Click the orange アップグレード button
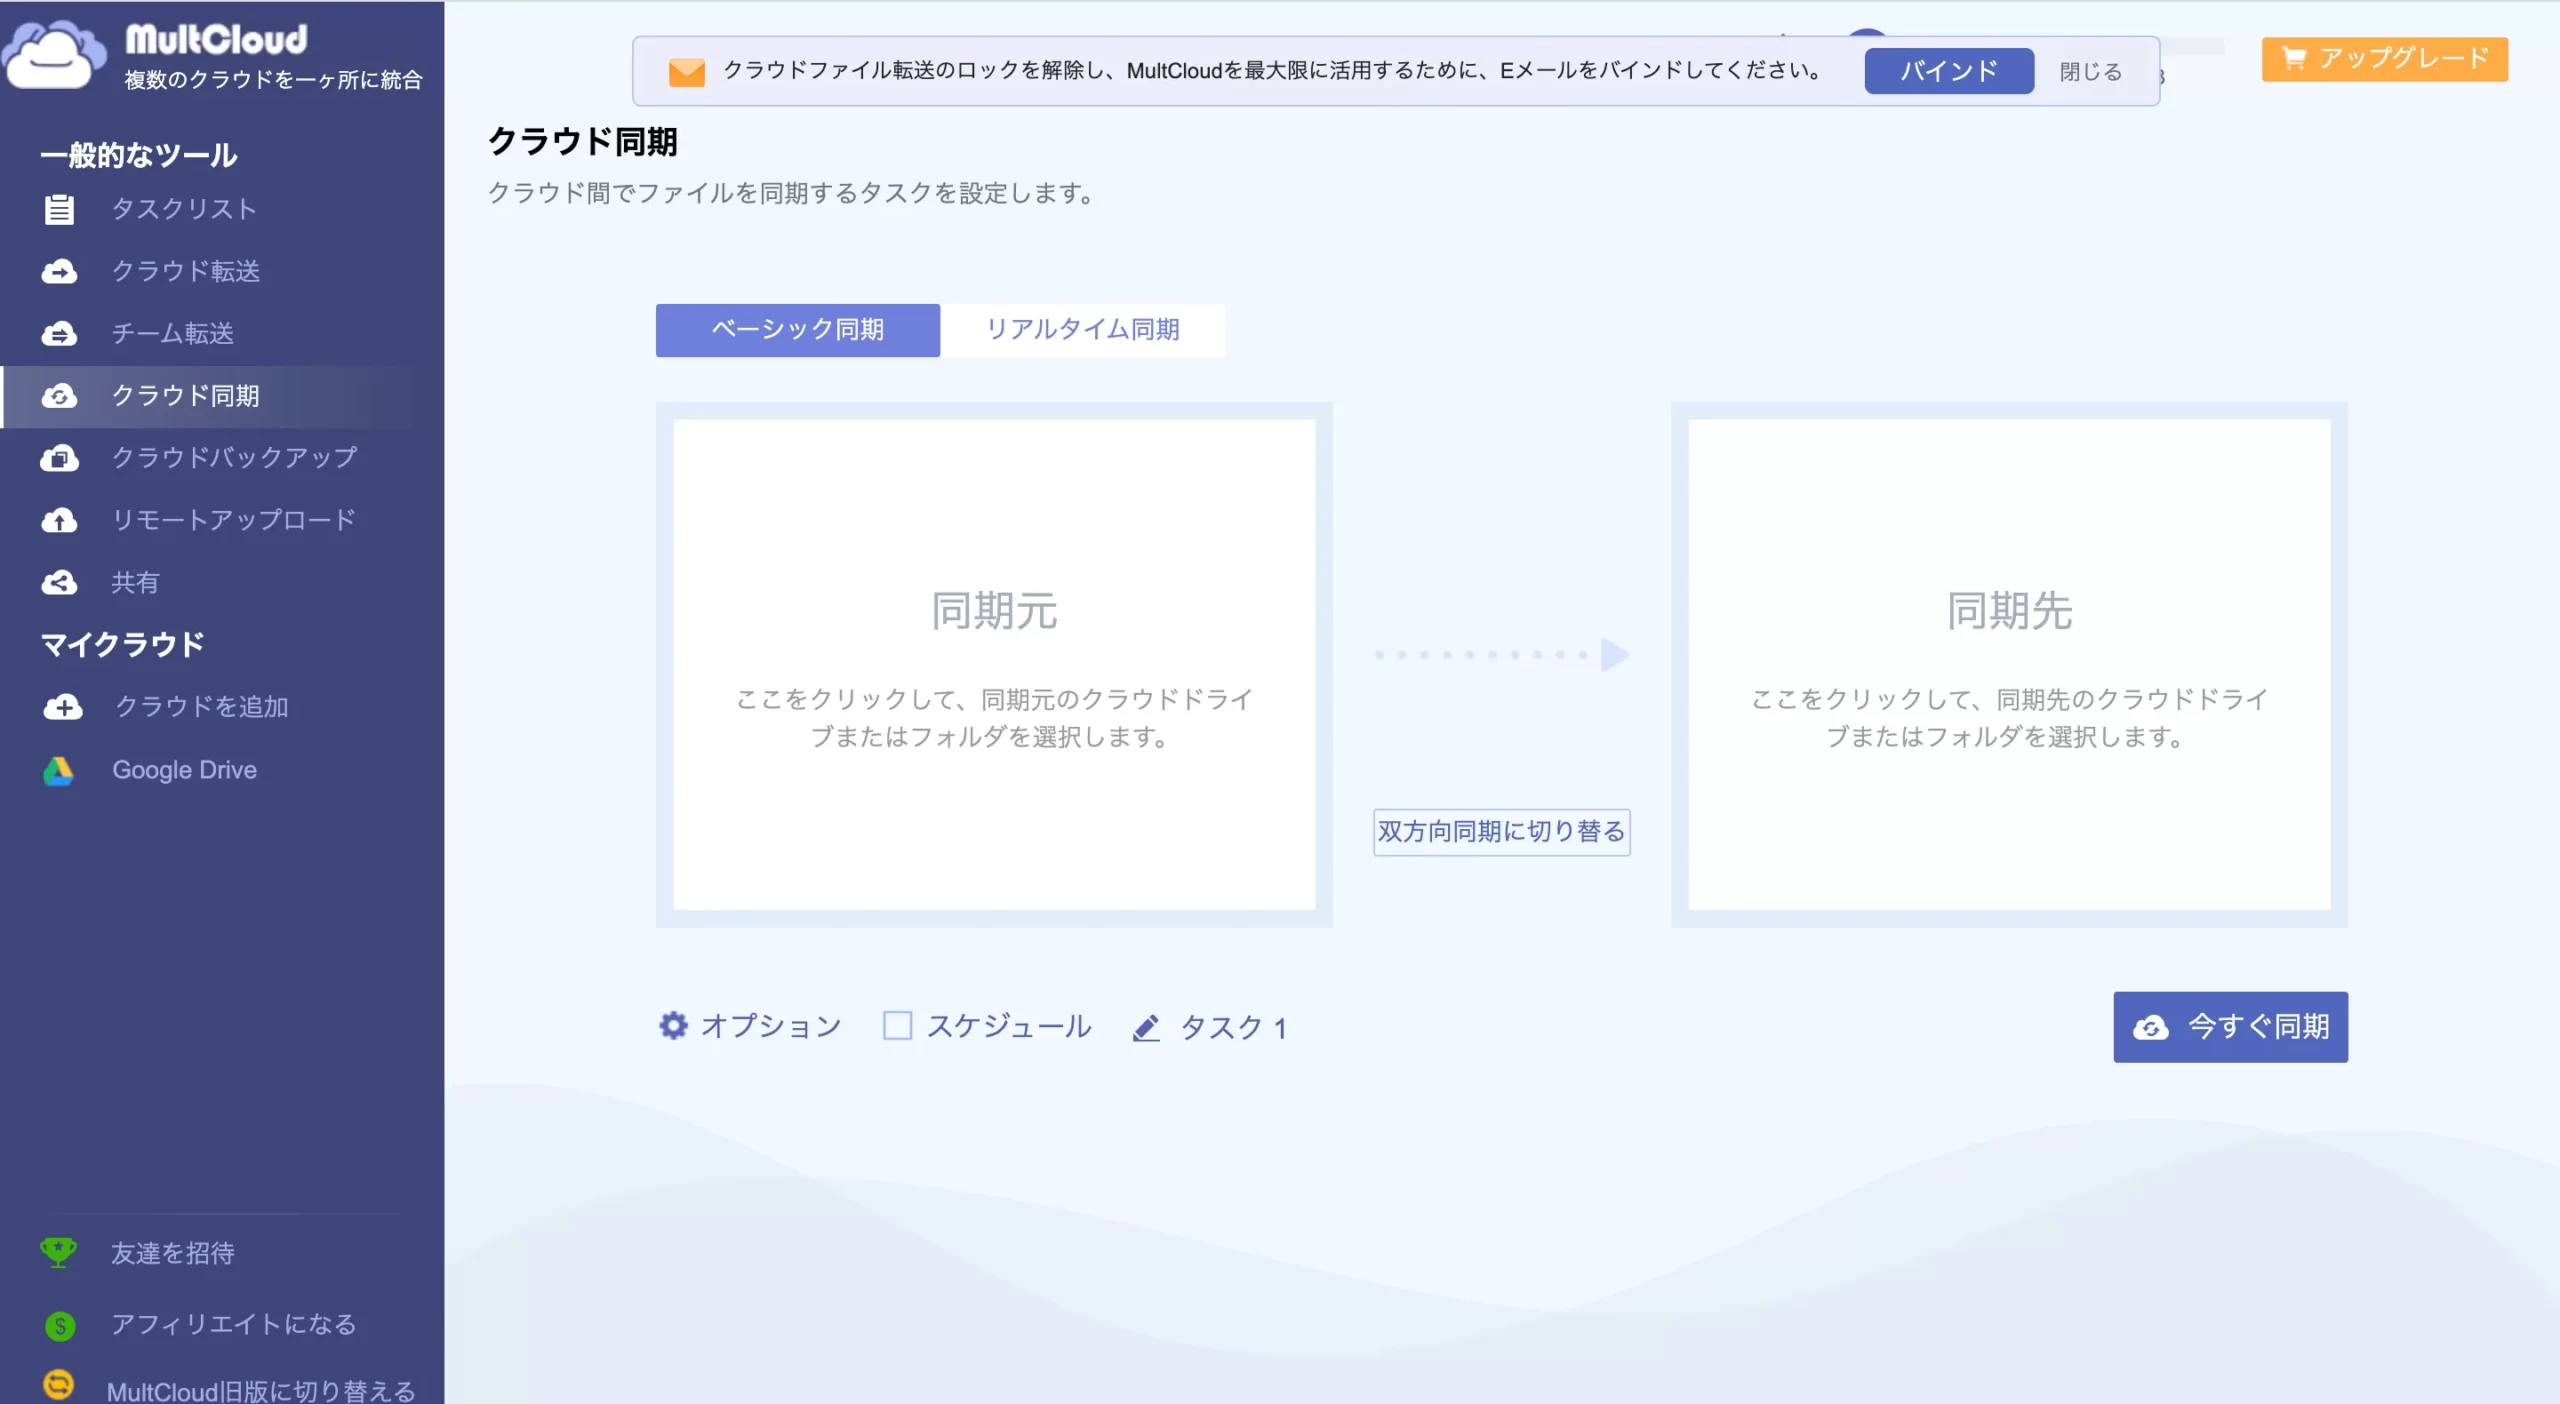This screenshot has height=1404, width=2560. 2384,59
